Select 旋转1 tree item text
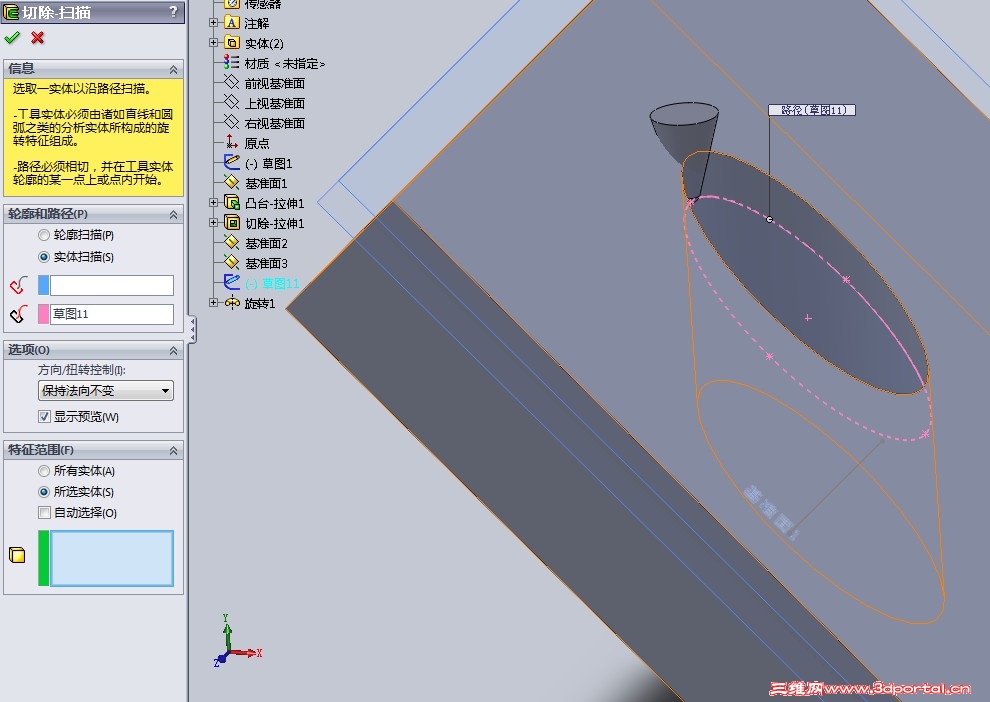 [260, 304]
